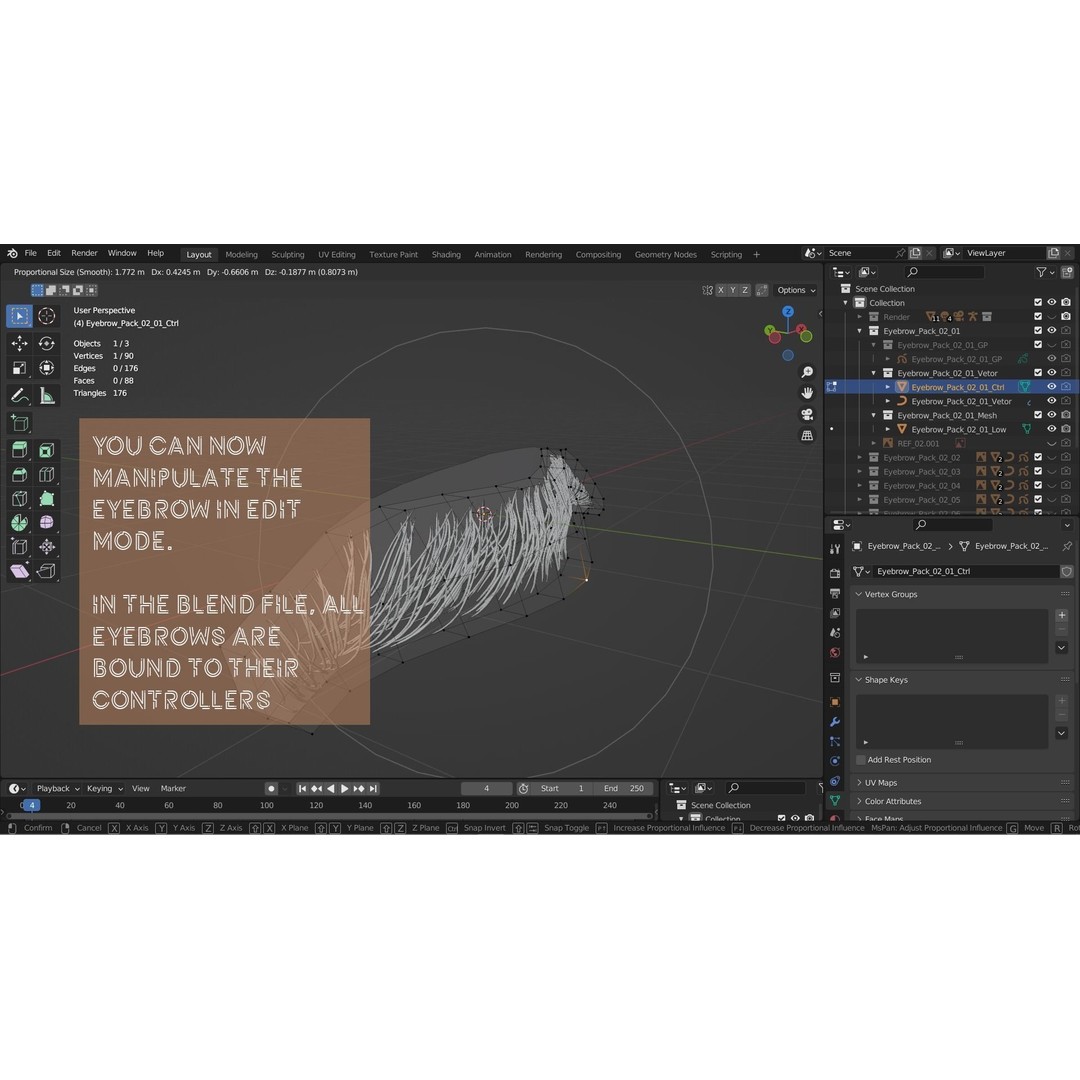The height and width of the screenshot is (1080, 1080).
Task: Select the Select Box tool
Action: pyautogui.click(x=19, y=316)
